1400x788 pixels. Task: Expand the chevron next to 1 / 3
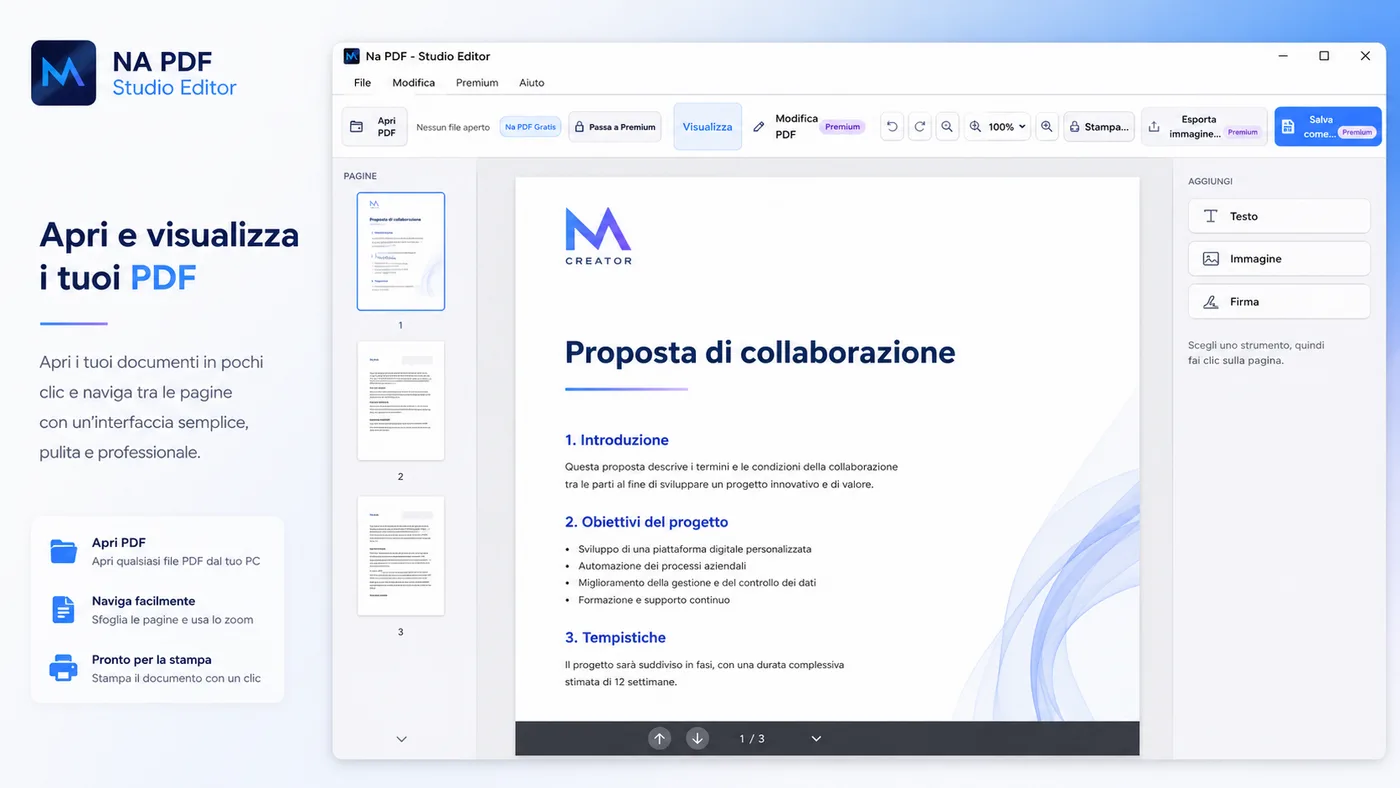coord(816,739)
